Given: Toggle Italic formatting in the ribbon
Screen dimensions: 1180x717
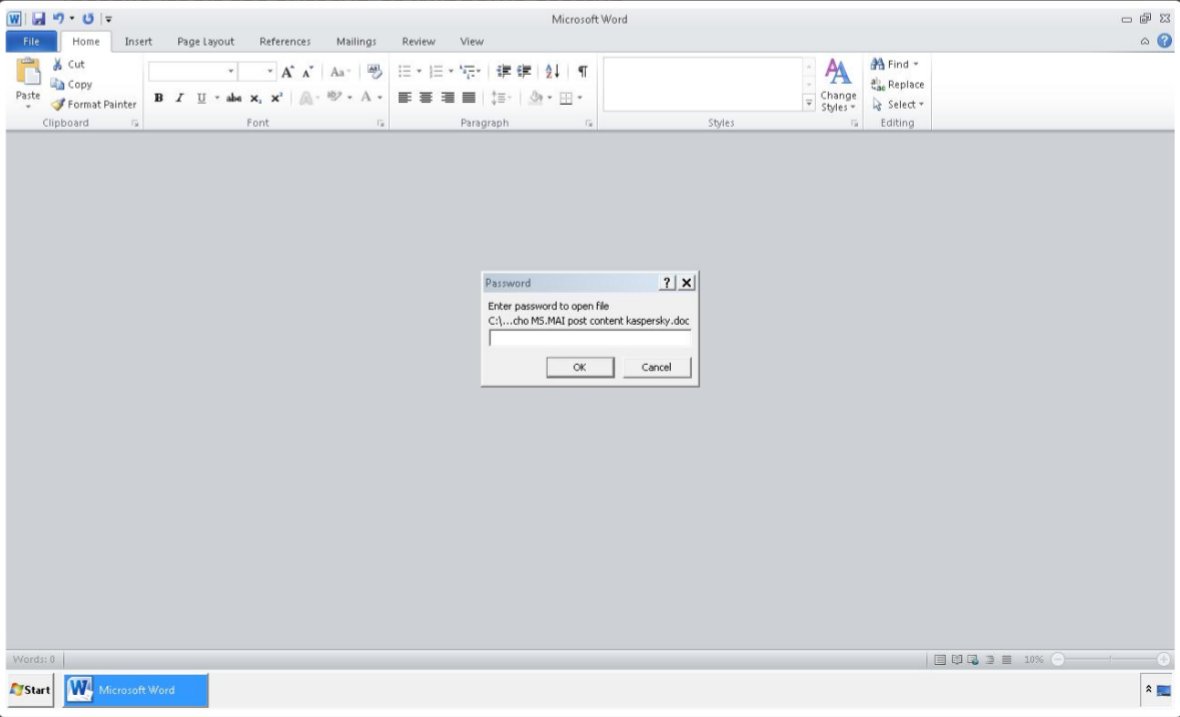Looking at the screenshot, I should [180, 98].
